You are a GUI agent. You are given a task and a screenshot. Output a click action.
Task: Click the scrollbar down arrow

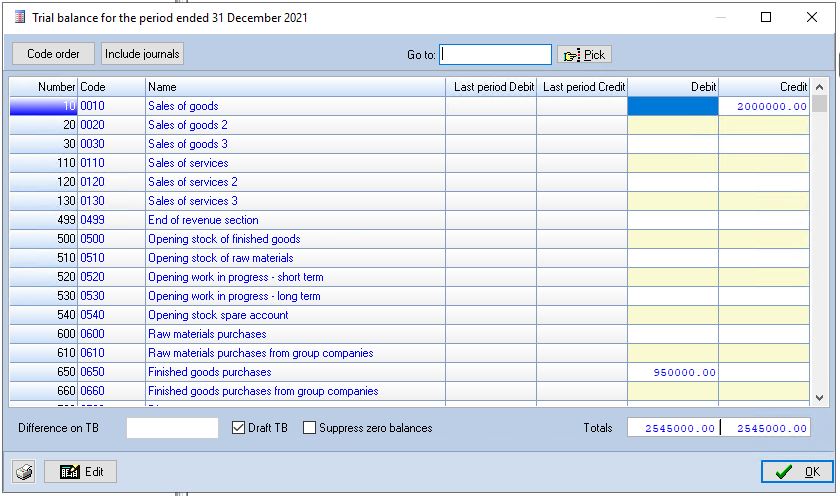click(819, 397)
